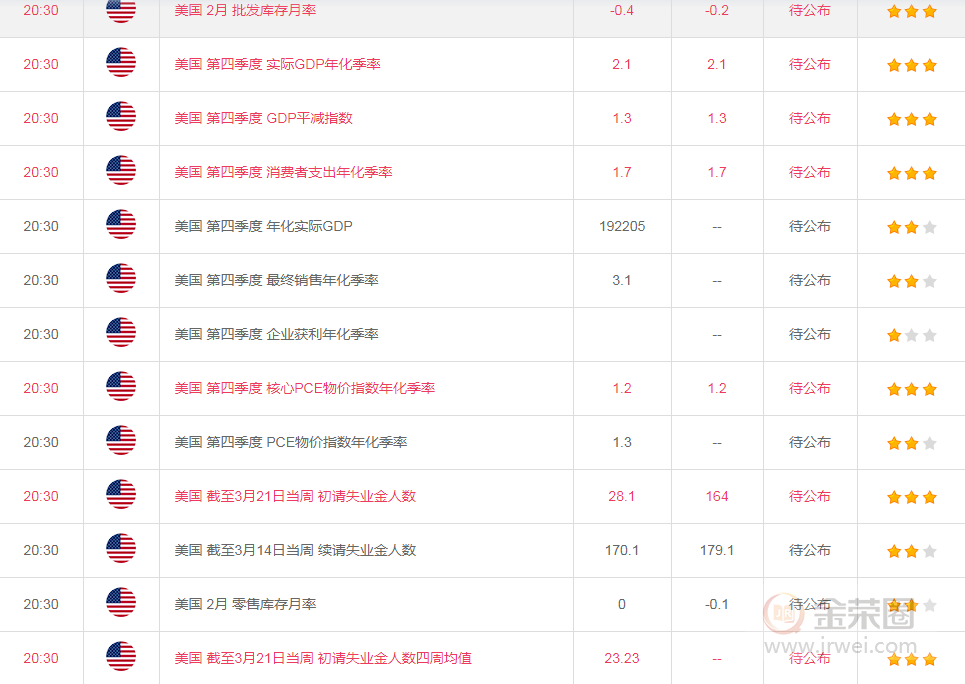Open the 美国 第四季度 实际GDP年化季率 event link

click(280, 62)
